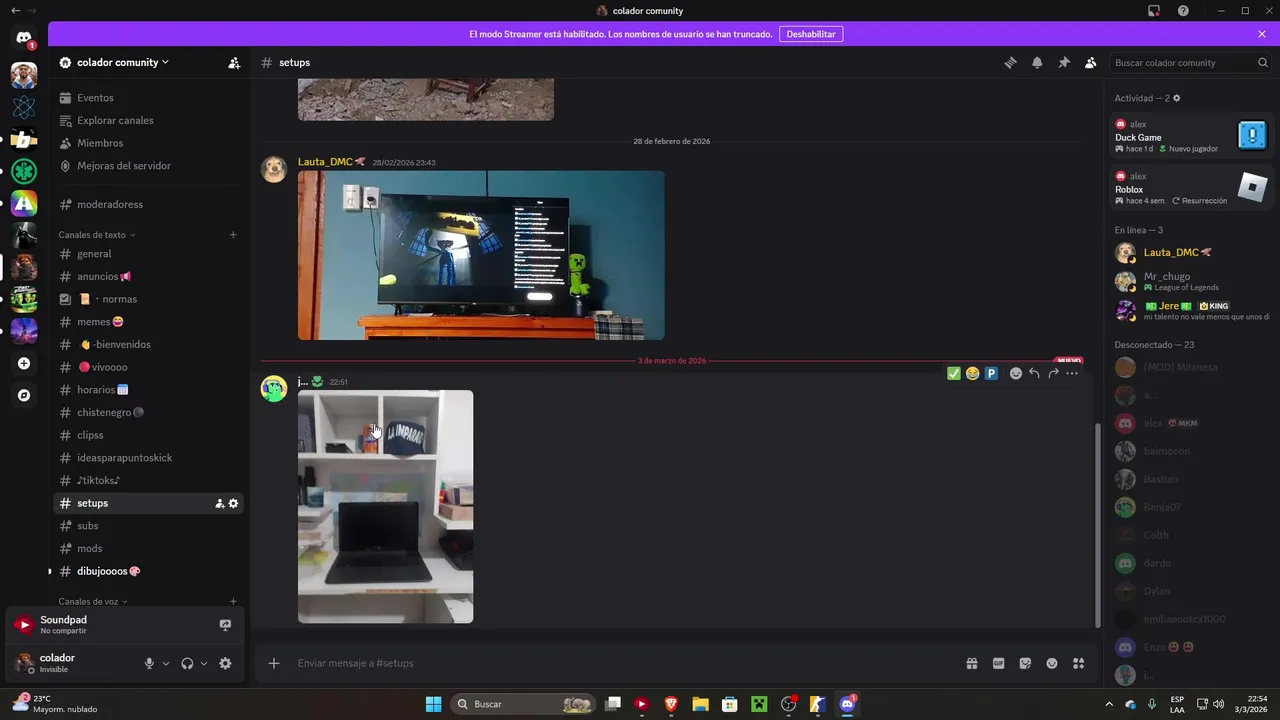Open notification settings bell icon
1280x720 pixels.
click(x=1037, y=62)
